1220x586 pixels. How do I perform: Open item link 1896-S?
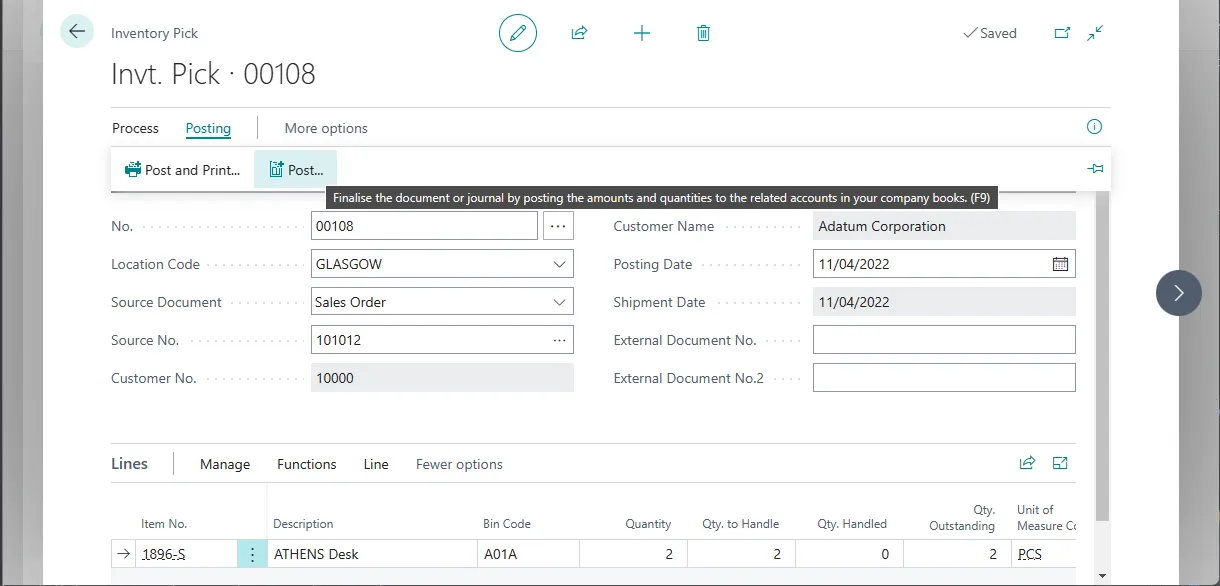pyautogui.click(x=164, y=554)
